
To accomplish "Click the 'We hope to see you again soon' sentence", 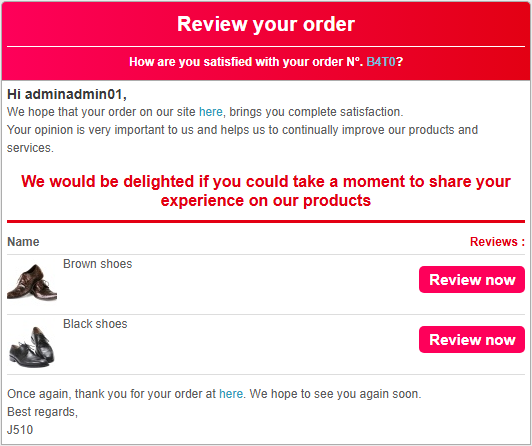I will coord(336,394).
